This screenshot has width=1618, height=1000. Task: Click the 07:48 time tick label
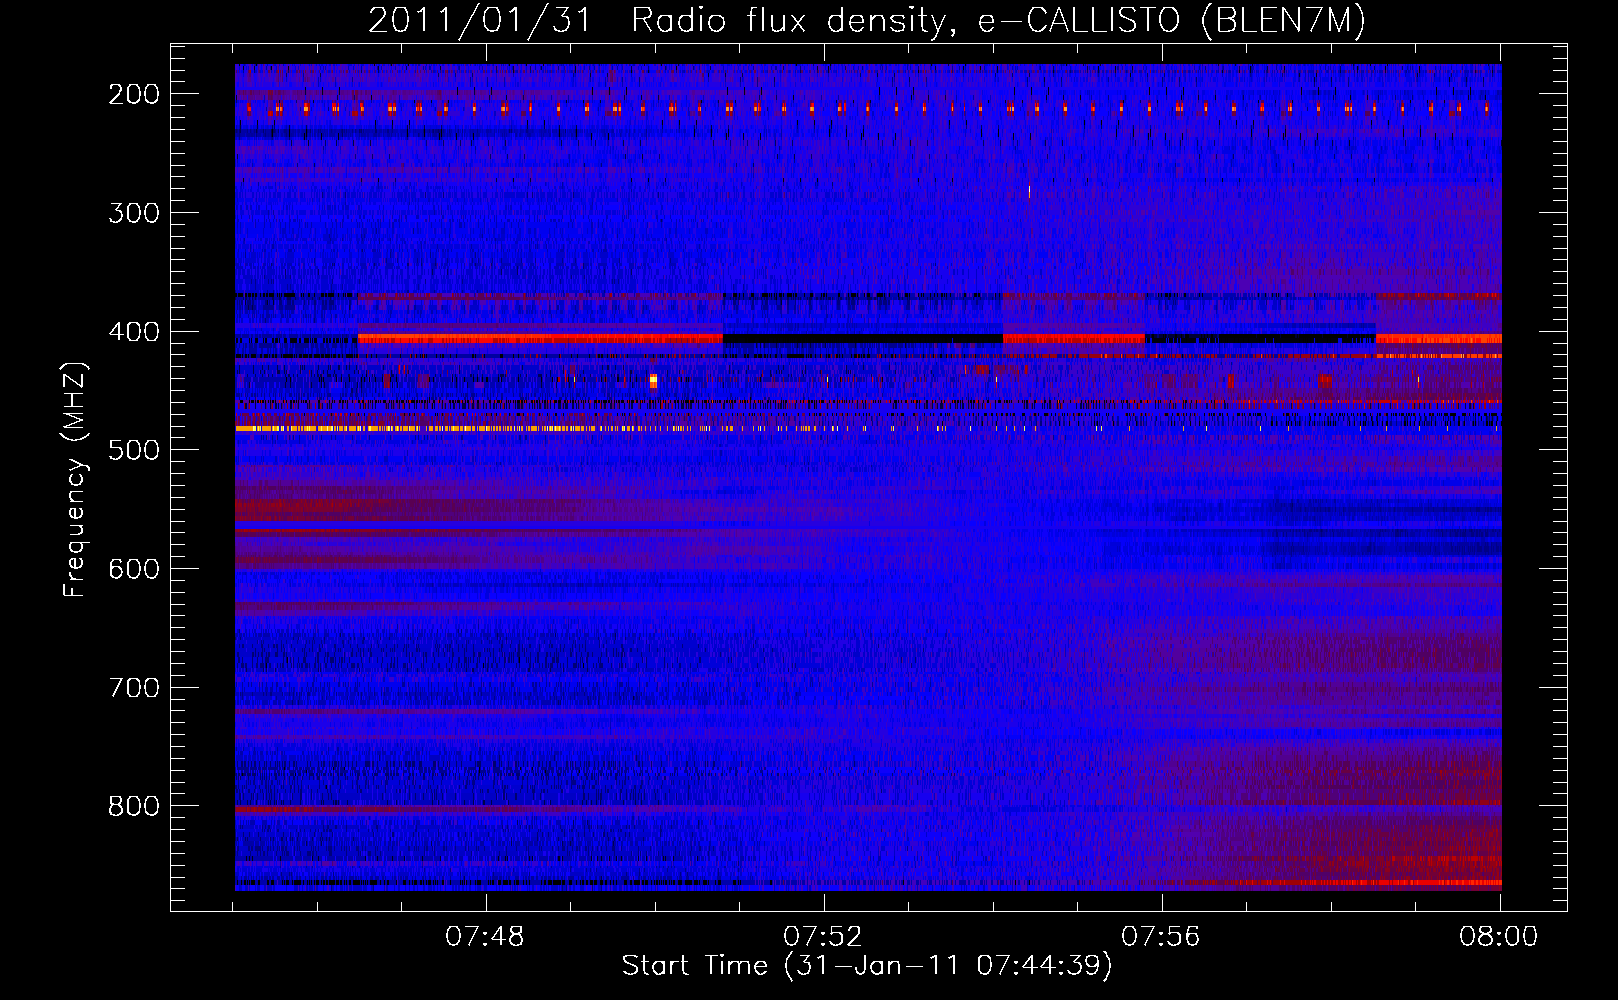[485, 937]
